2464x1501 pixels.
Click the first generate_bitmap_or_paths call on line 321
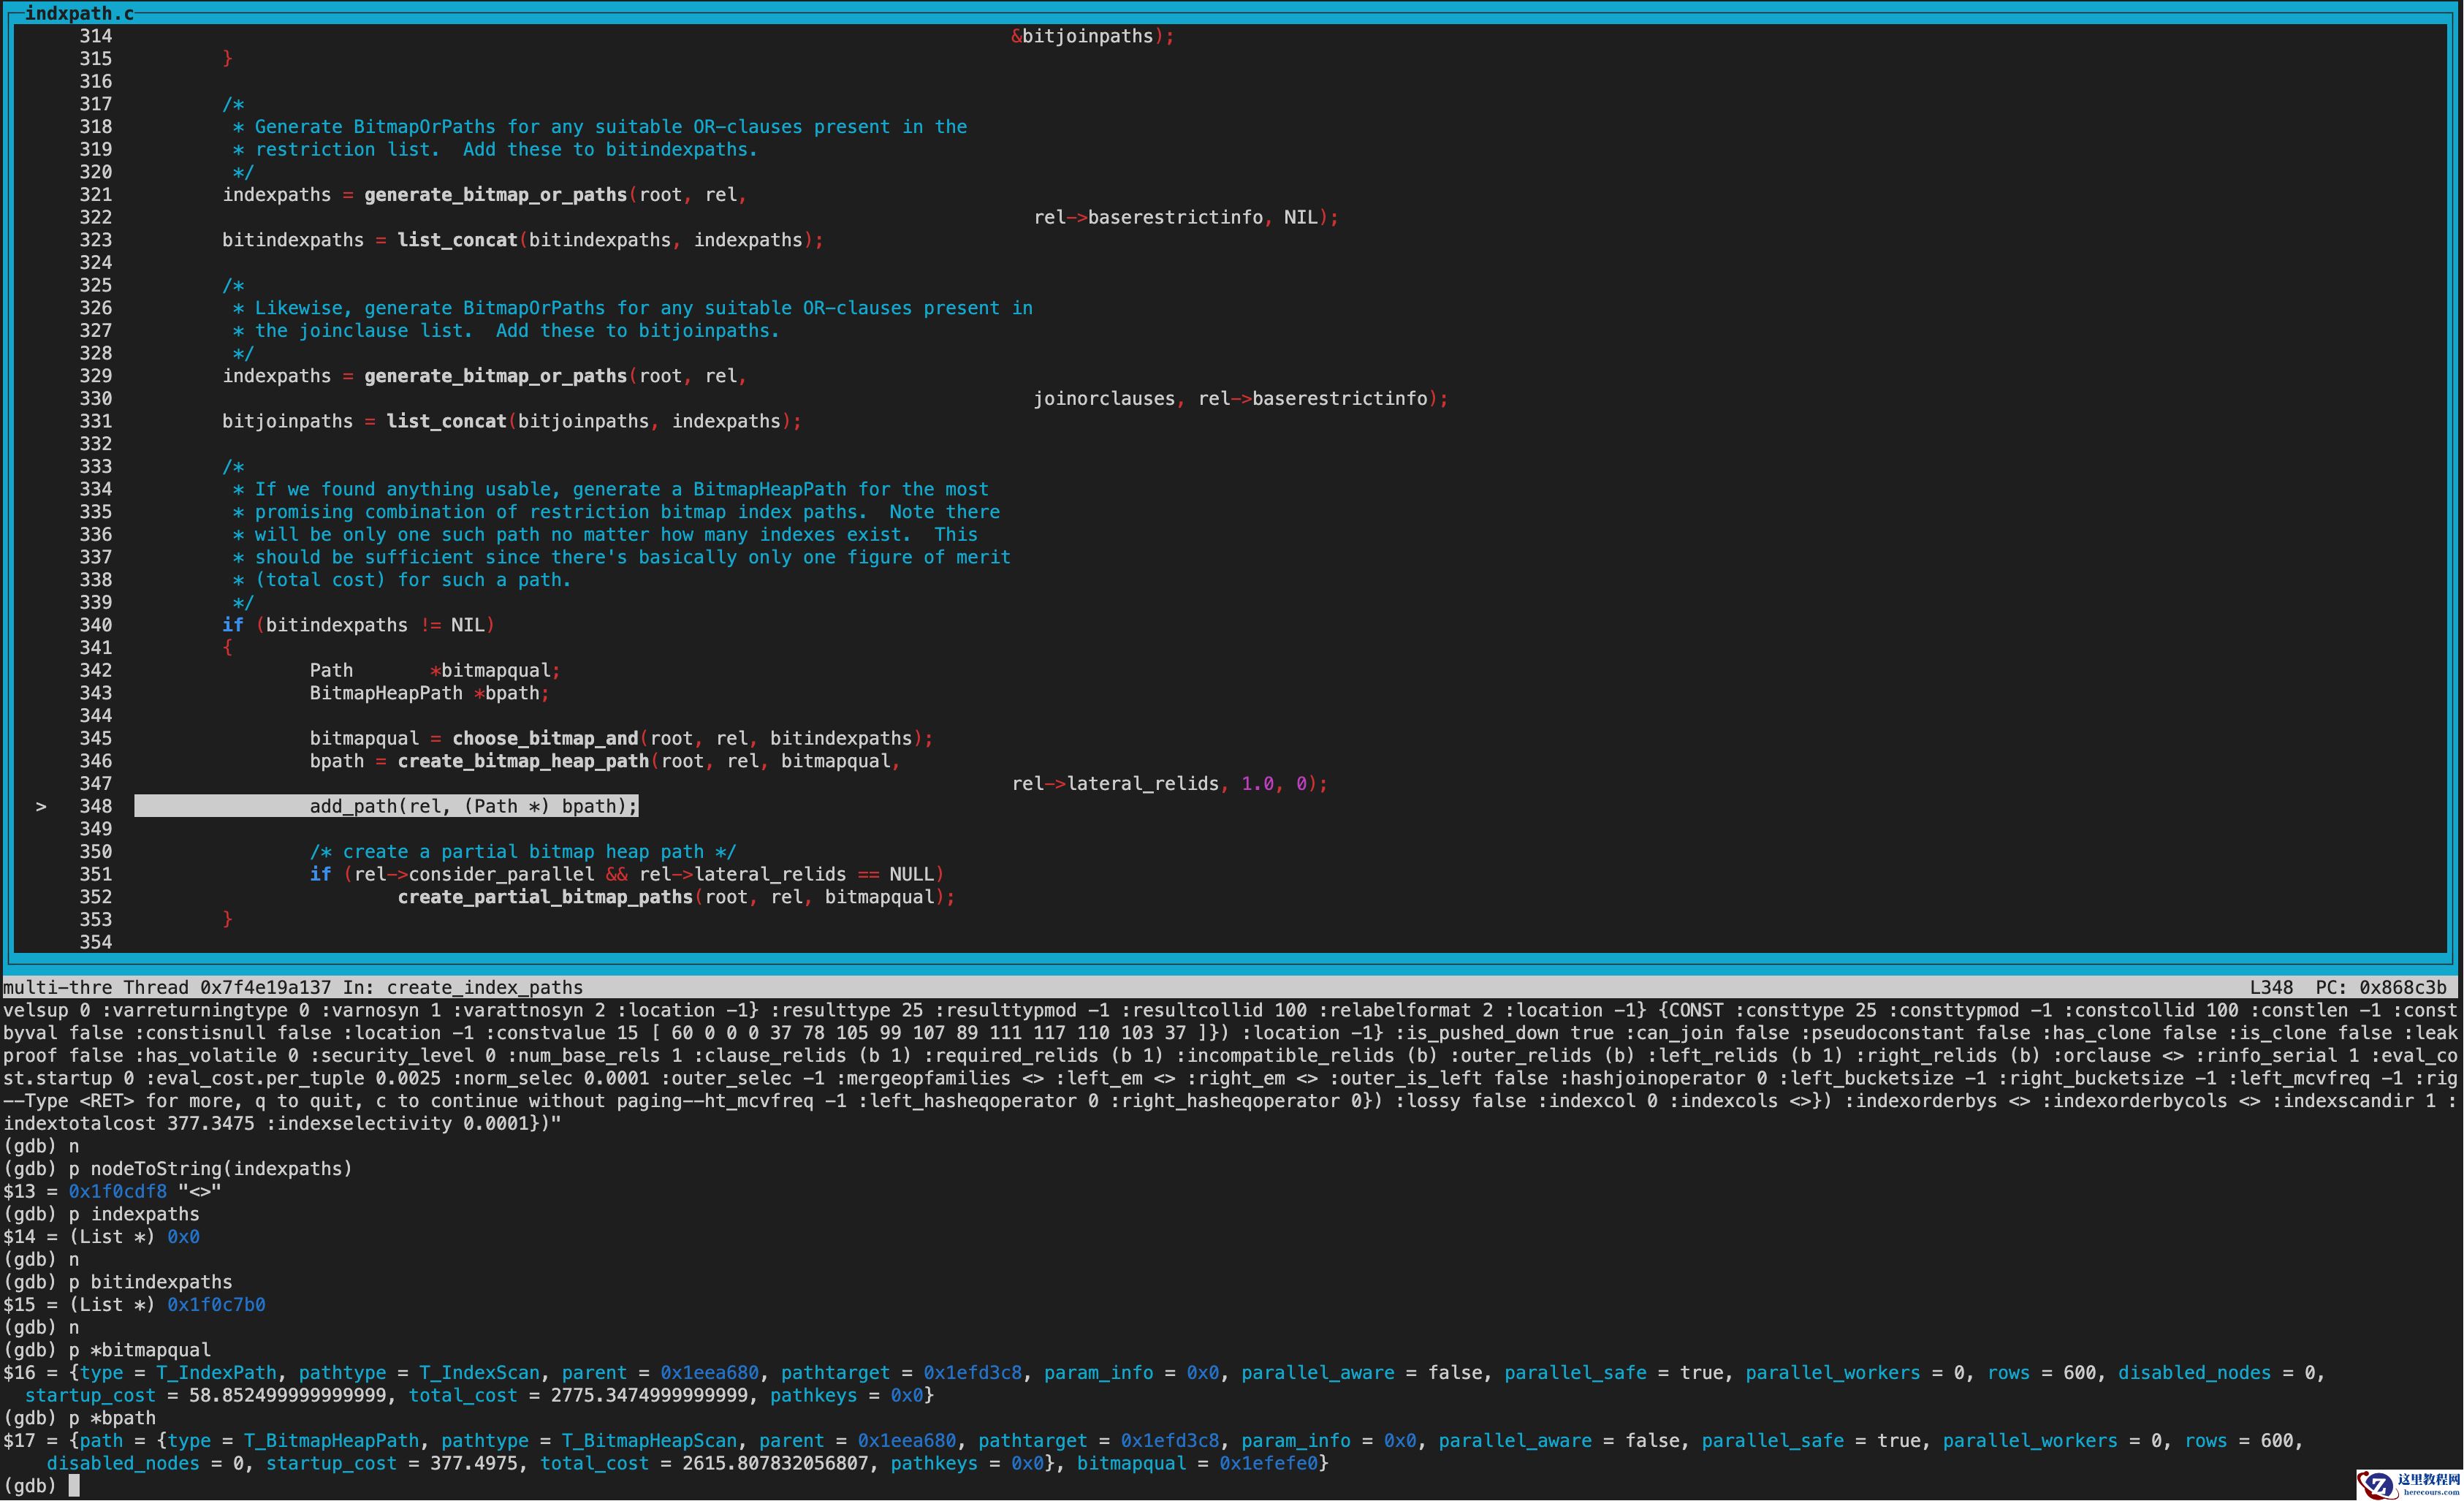click(x=495, y=194)
